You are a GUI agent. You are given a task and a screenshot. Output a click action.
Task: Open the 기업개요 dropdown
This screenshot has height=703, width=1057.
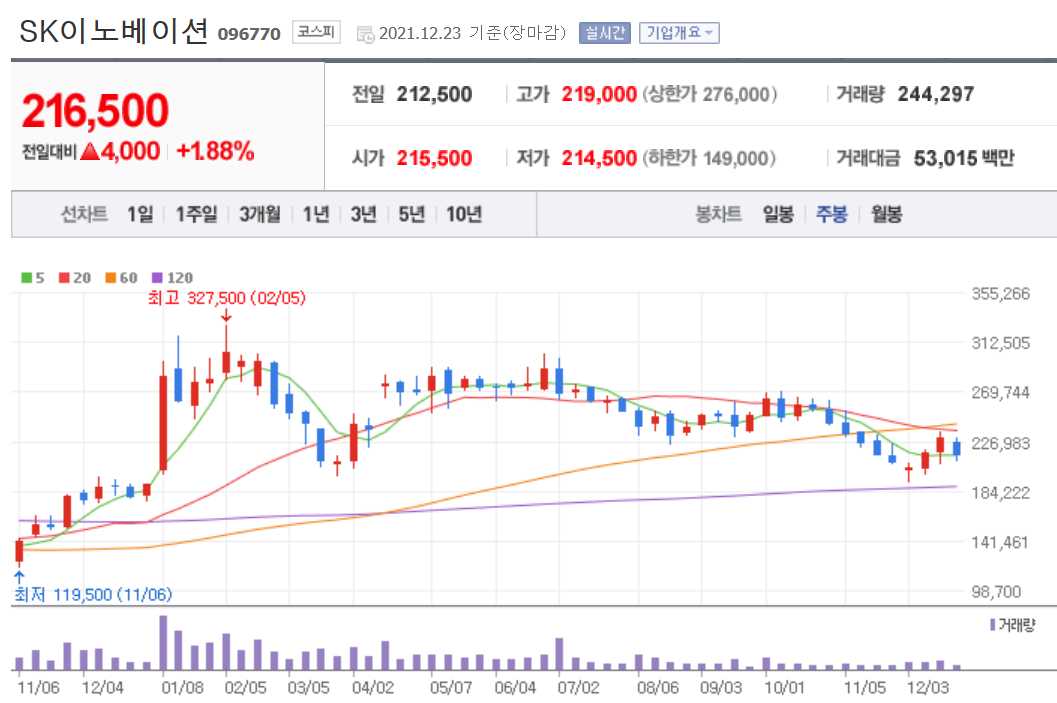point(678,31)
